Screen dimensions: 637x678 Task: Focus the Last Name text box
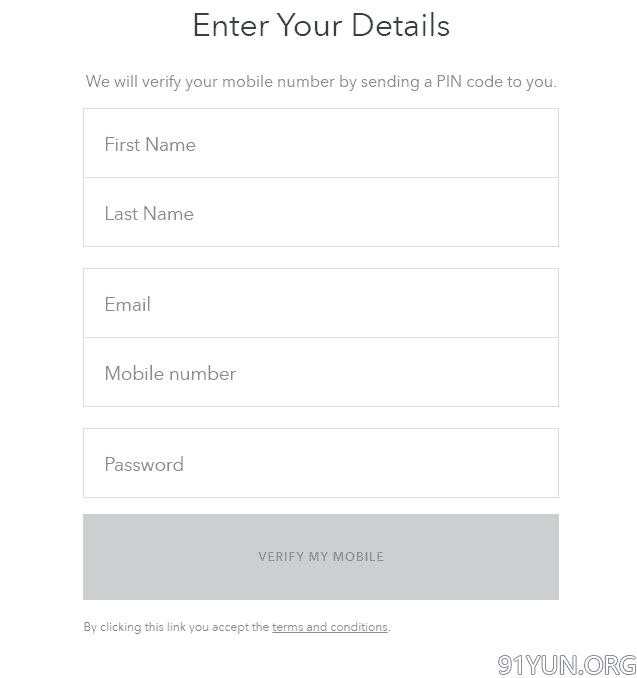(320, 213)
